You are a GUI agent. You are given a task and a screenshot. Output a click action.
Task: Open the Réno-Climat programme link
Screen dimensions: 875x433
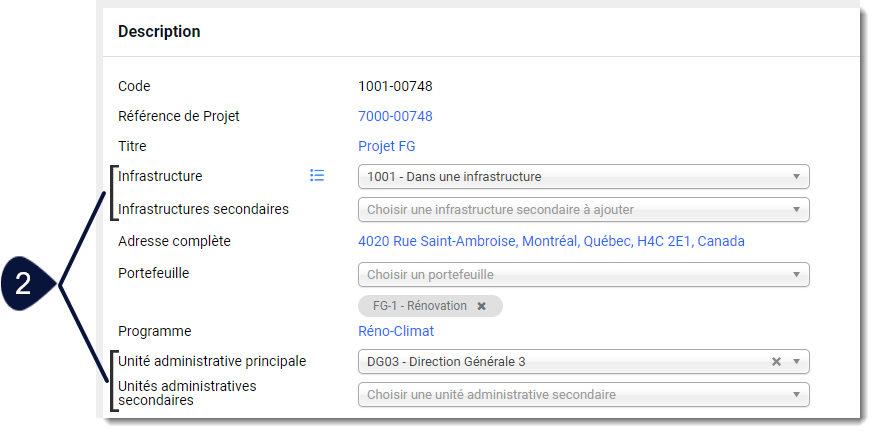click(x=396, y=331)
